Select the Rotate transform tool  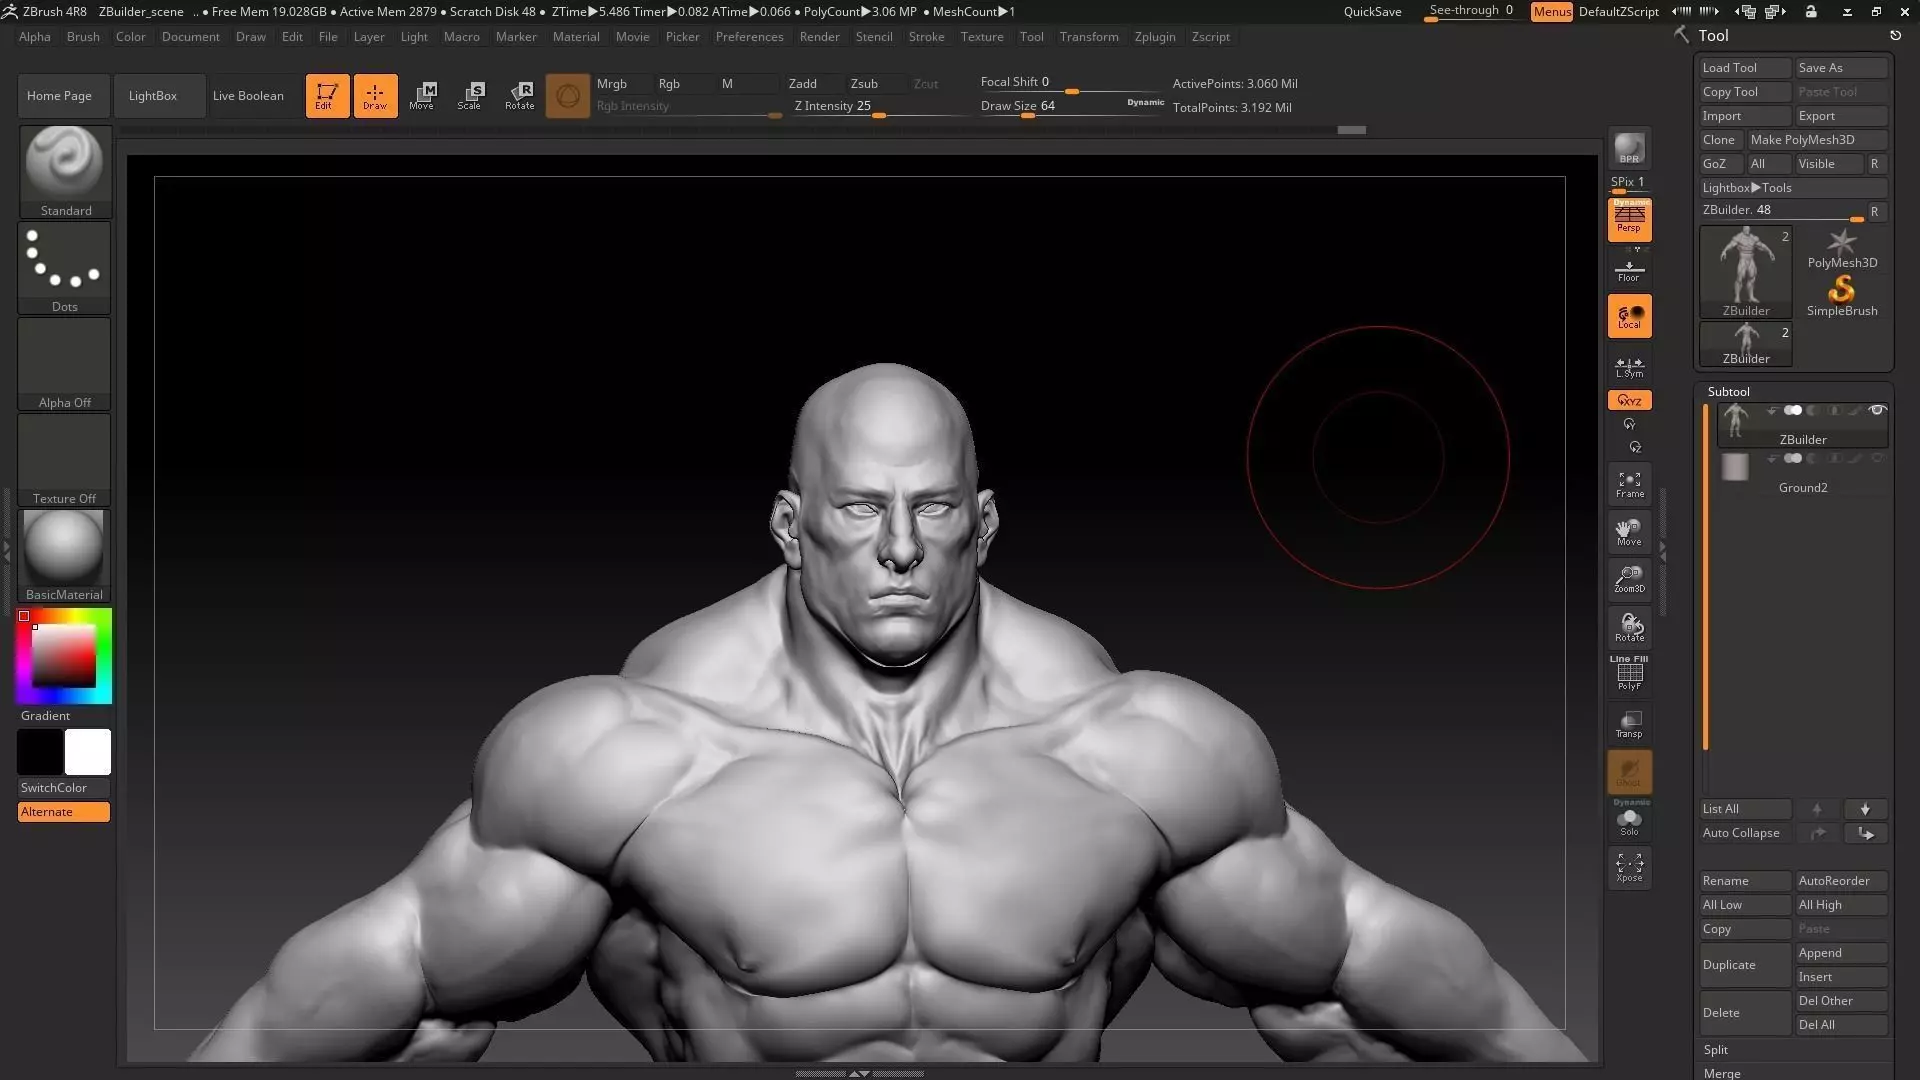coord(519,96)
